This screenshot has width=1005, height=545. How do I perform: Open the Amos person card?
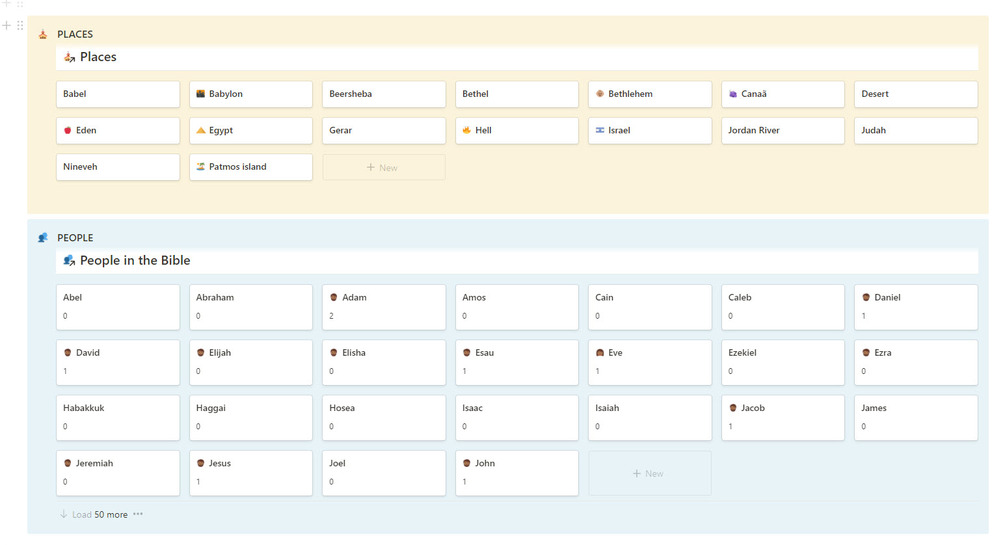tap(517, 307)
